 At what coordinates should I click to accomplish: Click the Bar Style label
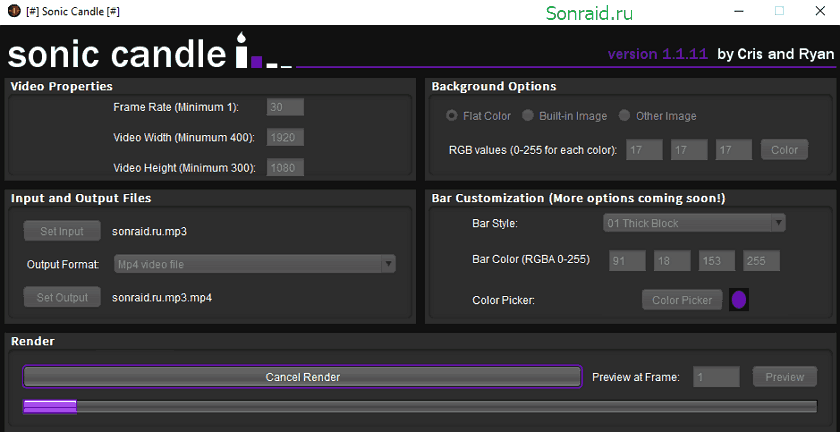coord(495,224)
